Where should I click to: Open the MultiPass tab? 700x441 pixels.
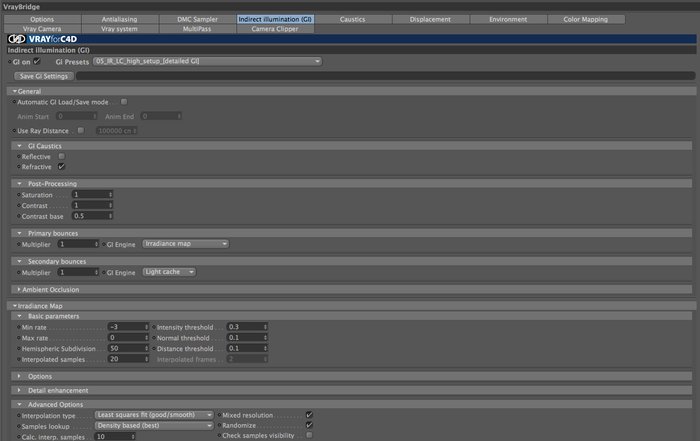[197, 29]
